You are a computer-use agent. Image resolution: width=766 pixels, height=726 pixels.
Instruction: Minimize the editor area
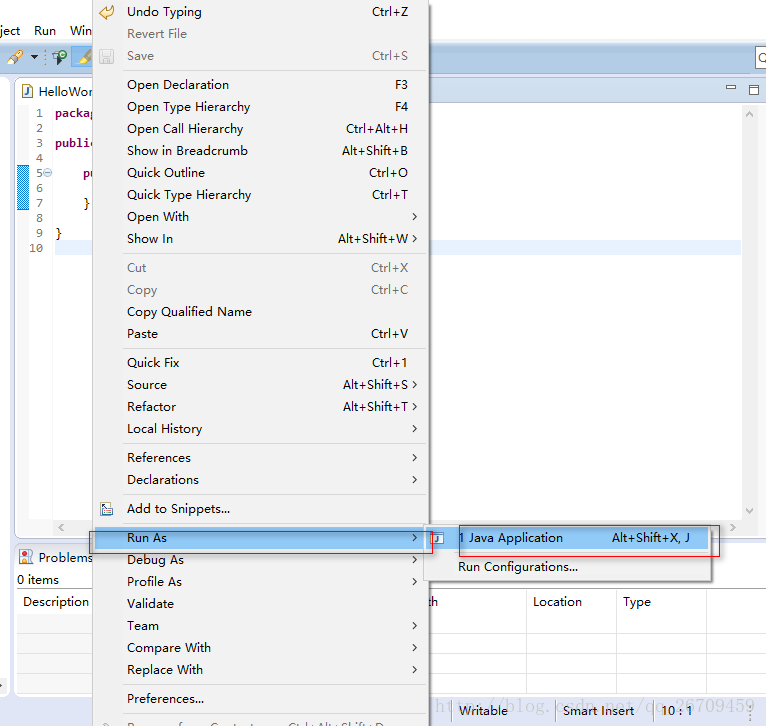pyautogui.click(x=731, y=87)
